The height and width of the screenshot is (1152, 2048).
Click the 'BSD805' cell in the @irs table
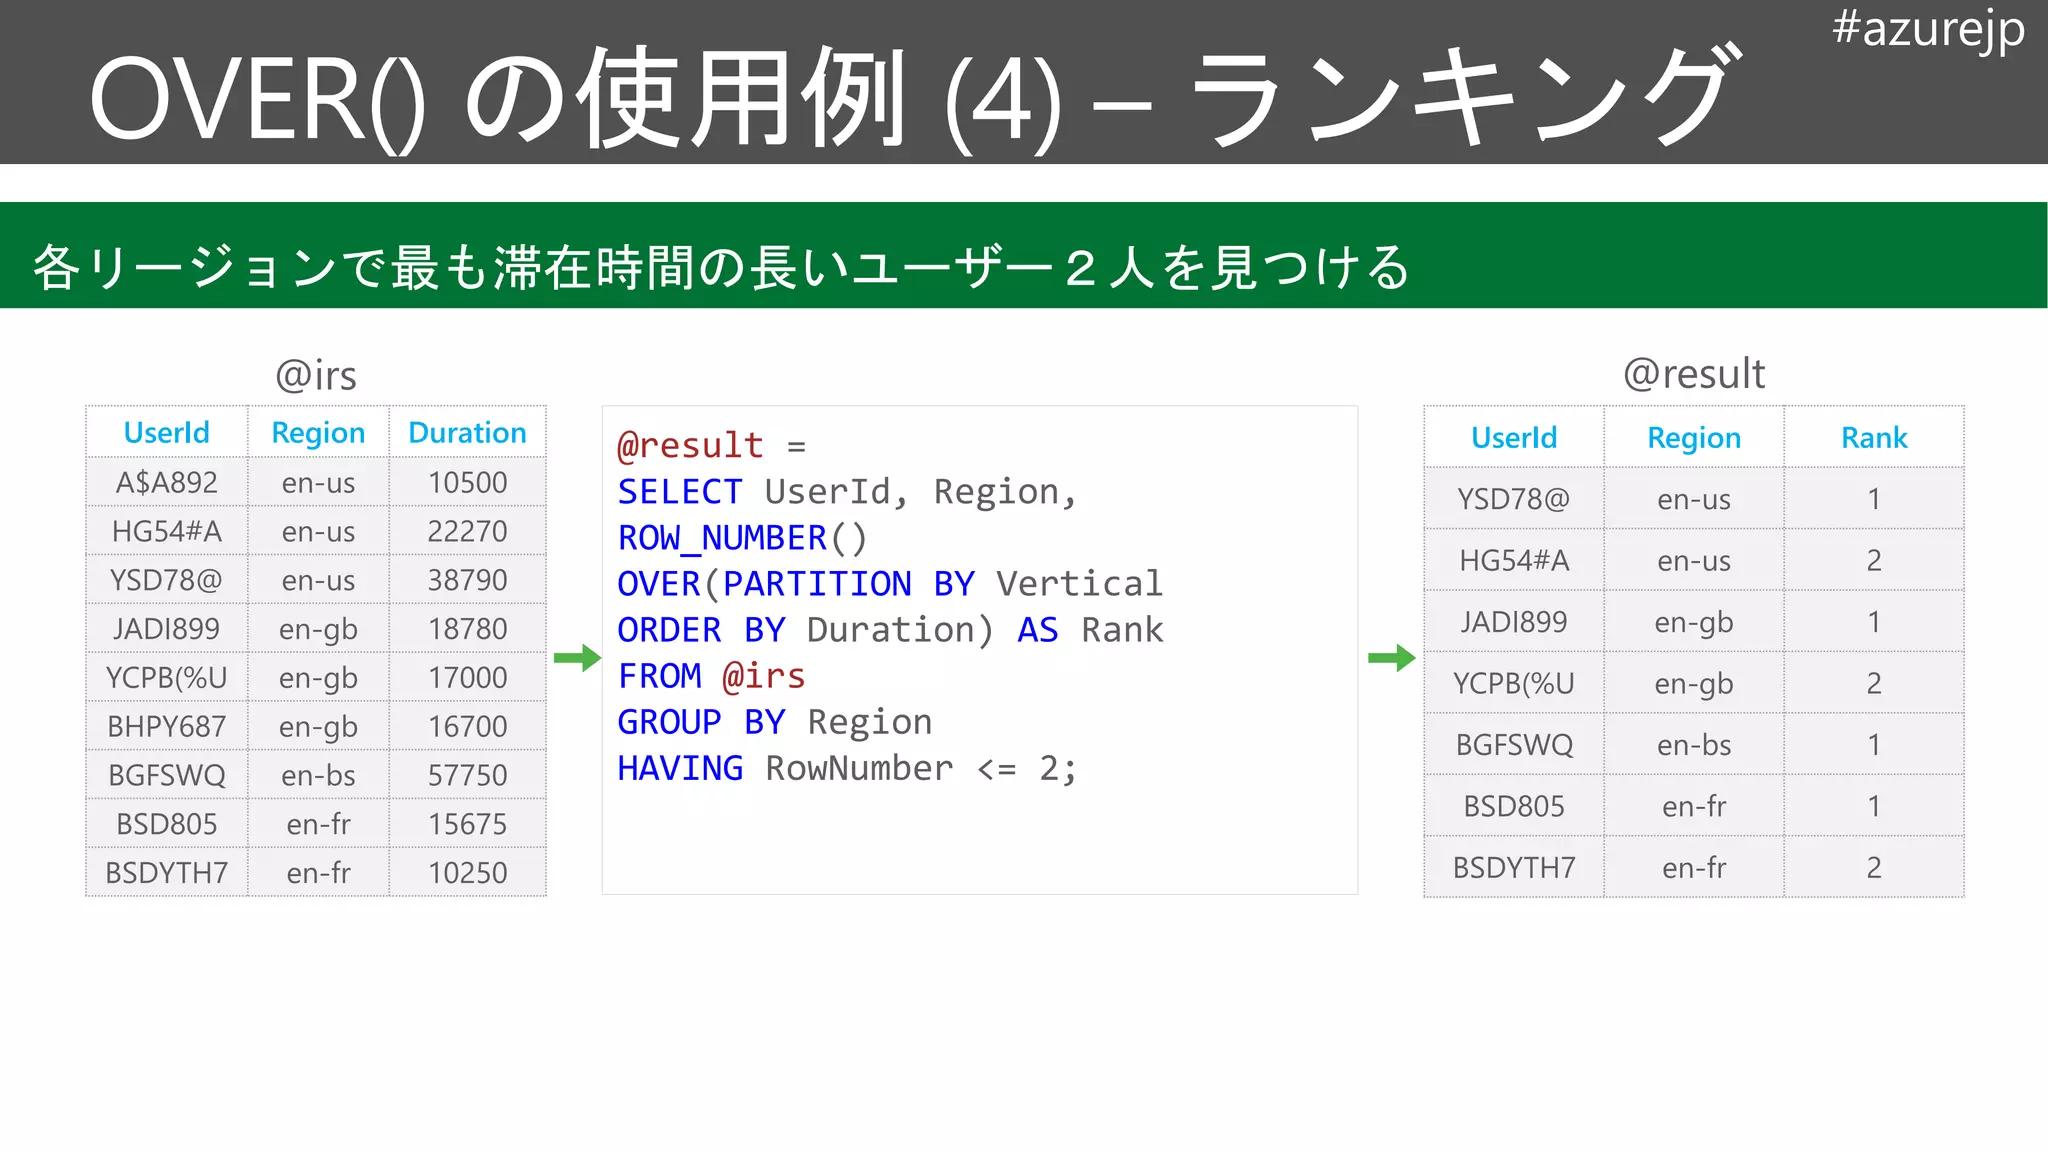[x=166, y=824]
